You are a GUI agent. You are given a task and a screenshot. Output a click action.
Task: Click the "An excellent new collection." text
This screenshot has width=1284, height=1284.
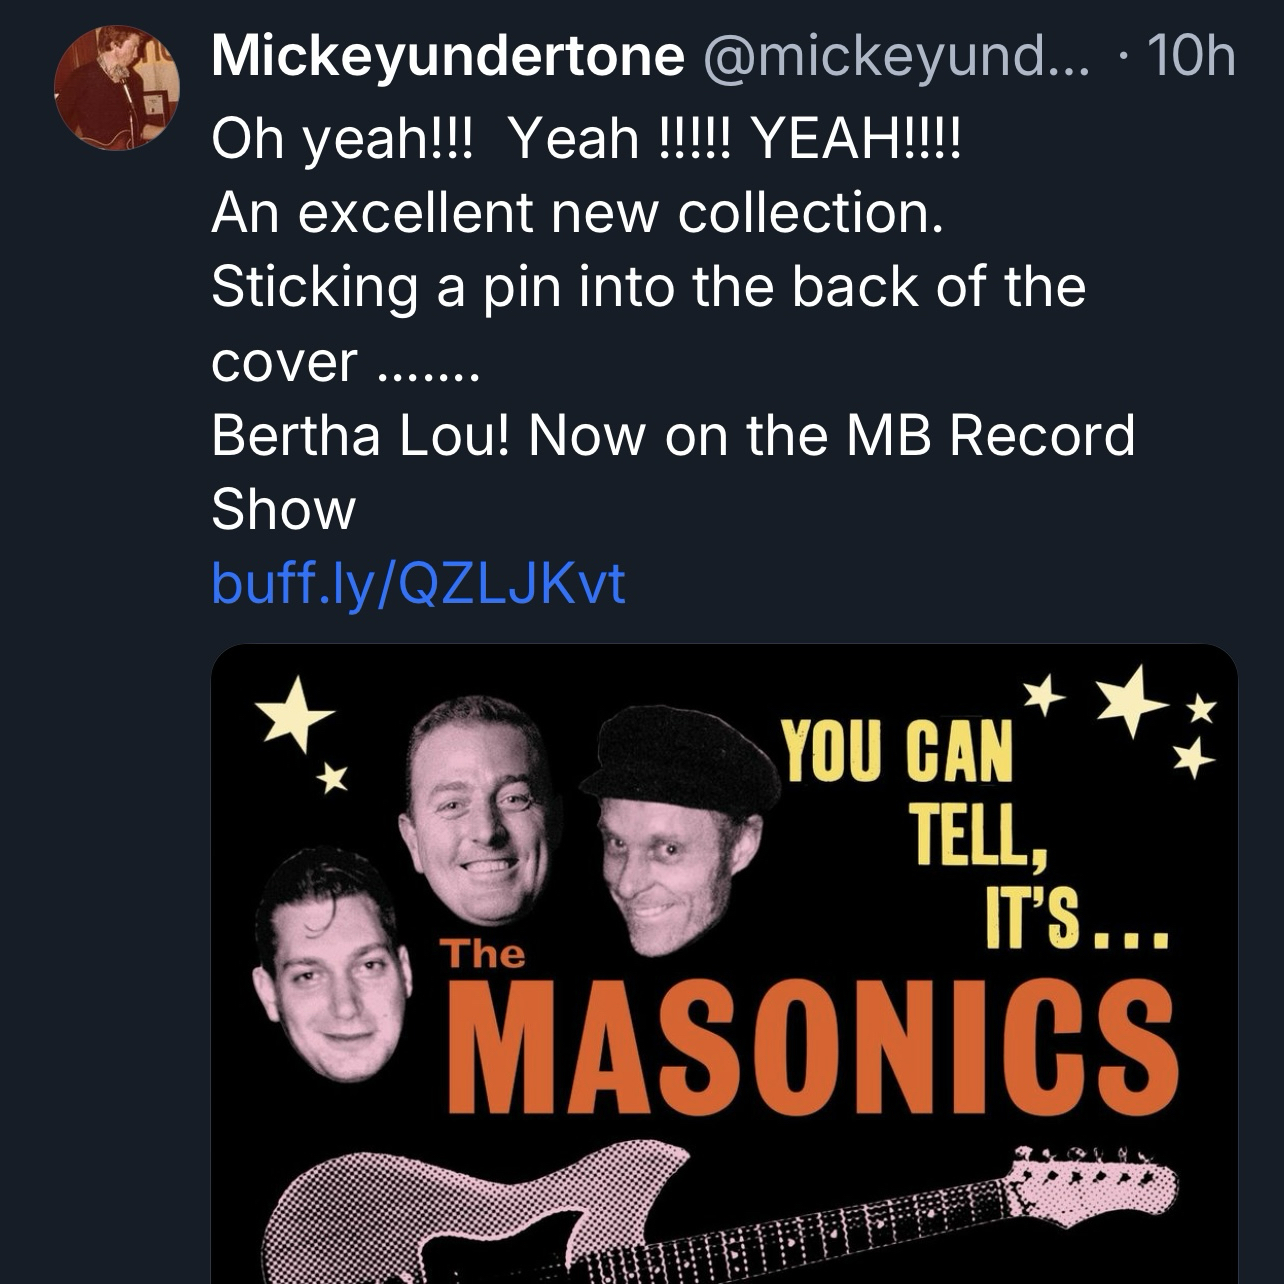point(577,212)
